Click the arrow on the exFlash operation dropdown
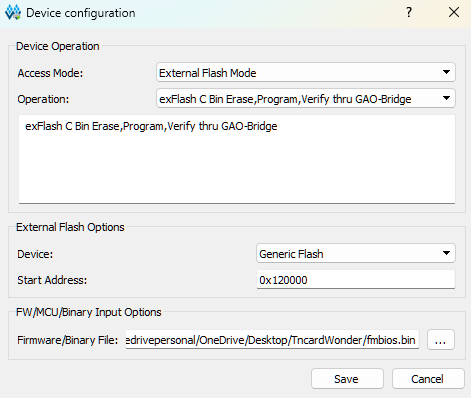 tap(446, 98)
